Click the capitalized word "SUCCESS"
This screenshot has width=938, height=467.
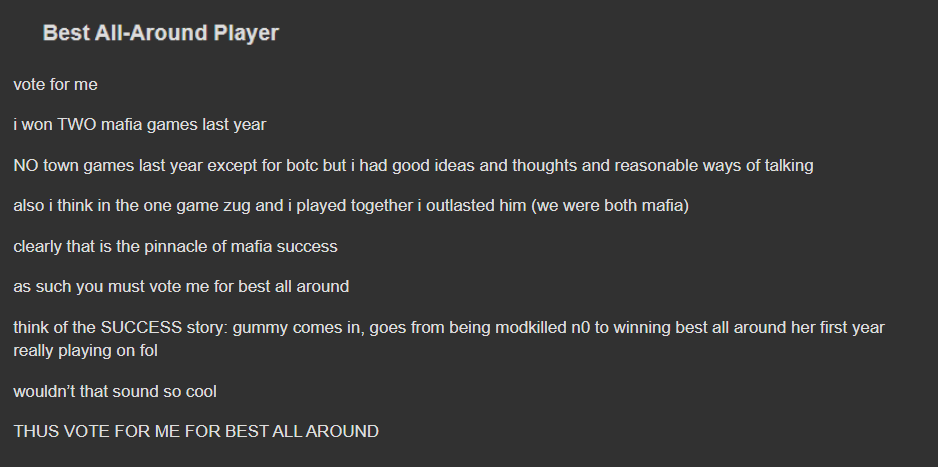pyautogui.click(x=141, y=328)
